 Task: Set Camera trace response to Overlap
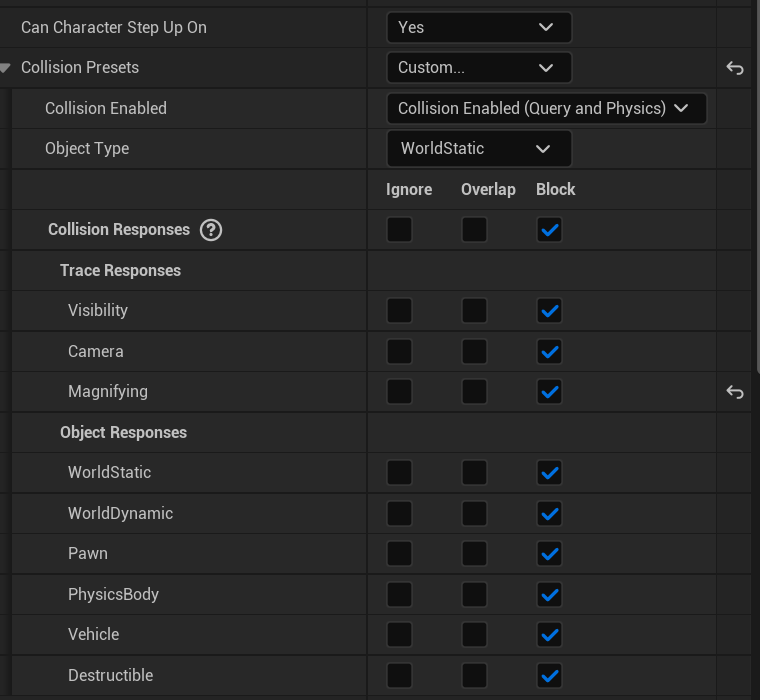click(474, 352)
